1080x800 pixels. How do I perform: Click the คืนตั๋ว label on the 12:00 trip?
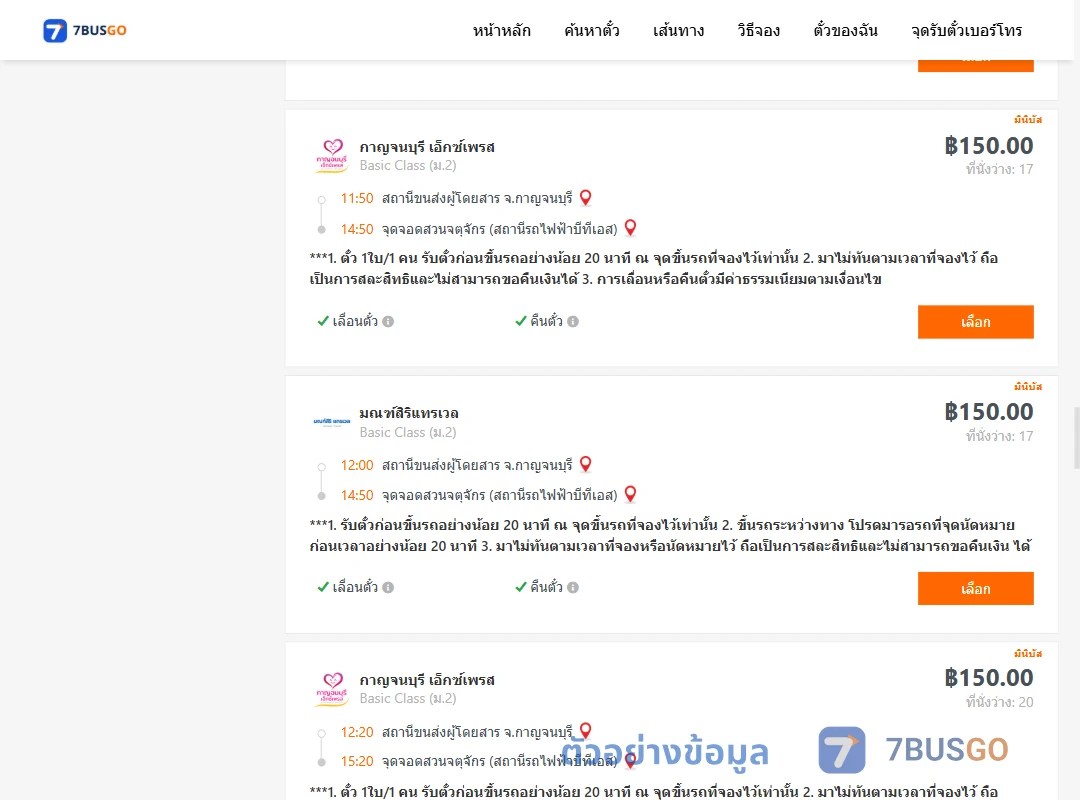point(546,587)
